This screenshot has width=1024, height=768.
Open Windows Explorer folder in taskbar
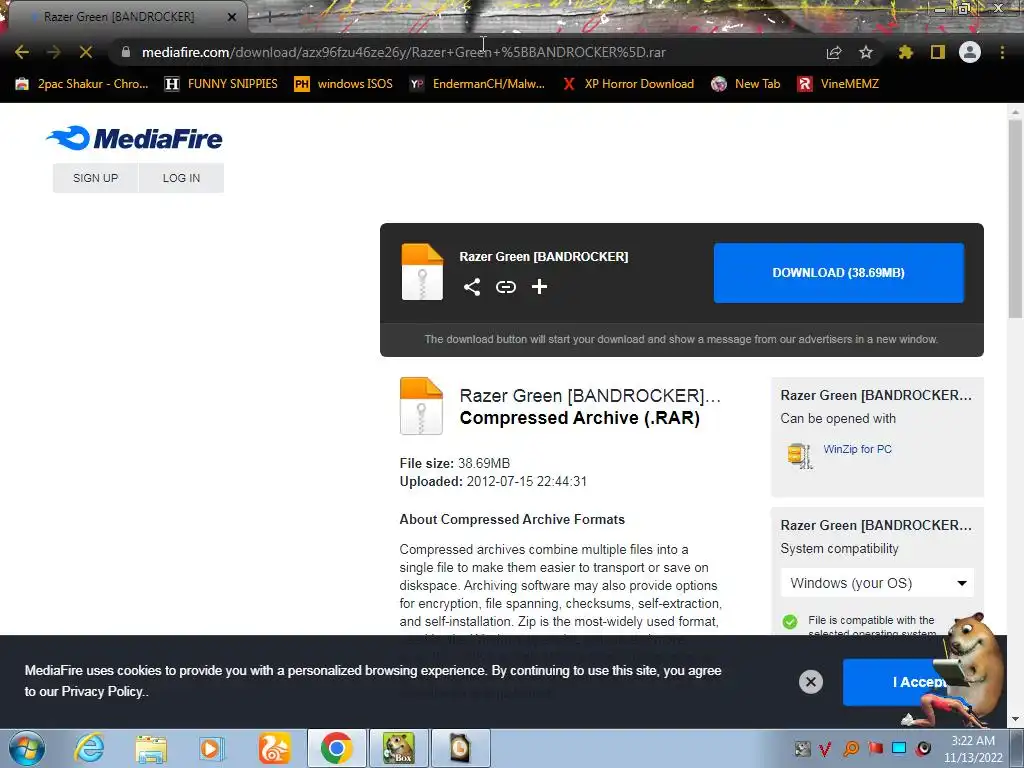(151, 748)
